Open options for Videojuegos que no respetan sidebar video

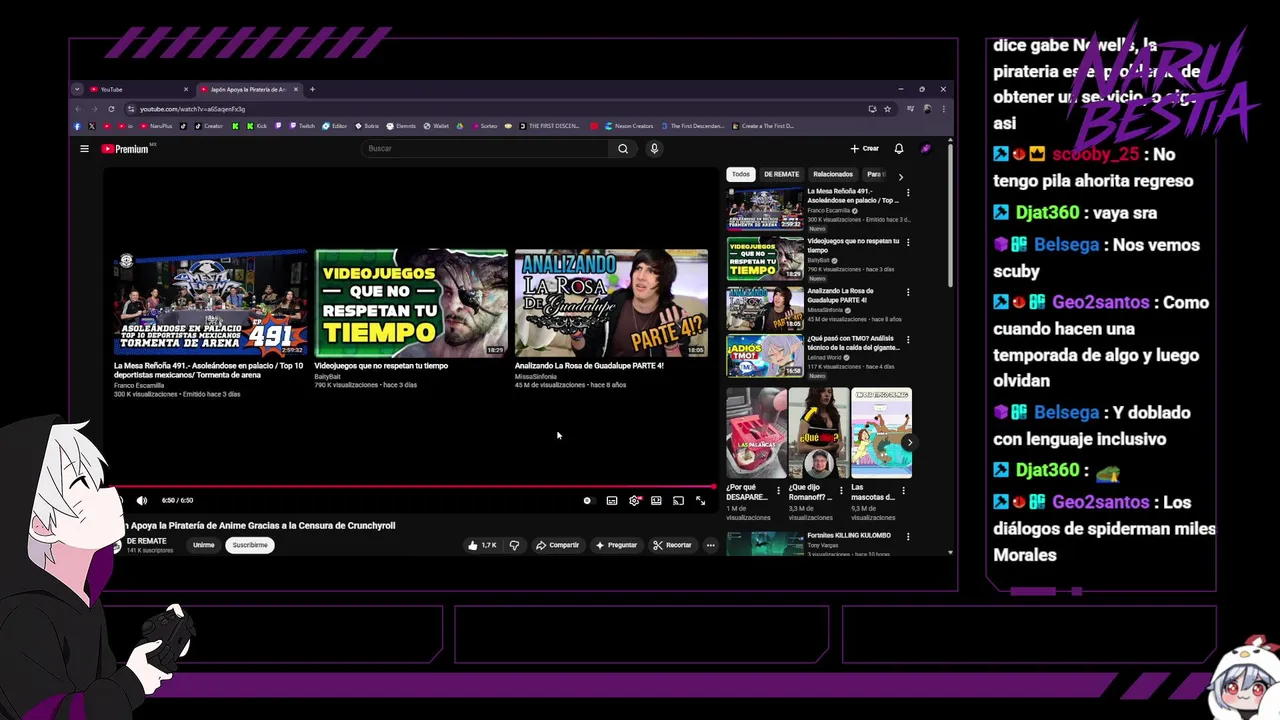pos(908,242)
